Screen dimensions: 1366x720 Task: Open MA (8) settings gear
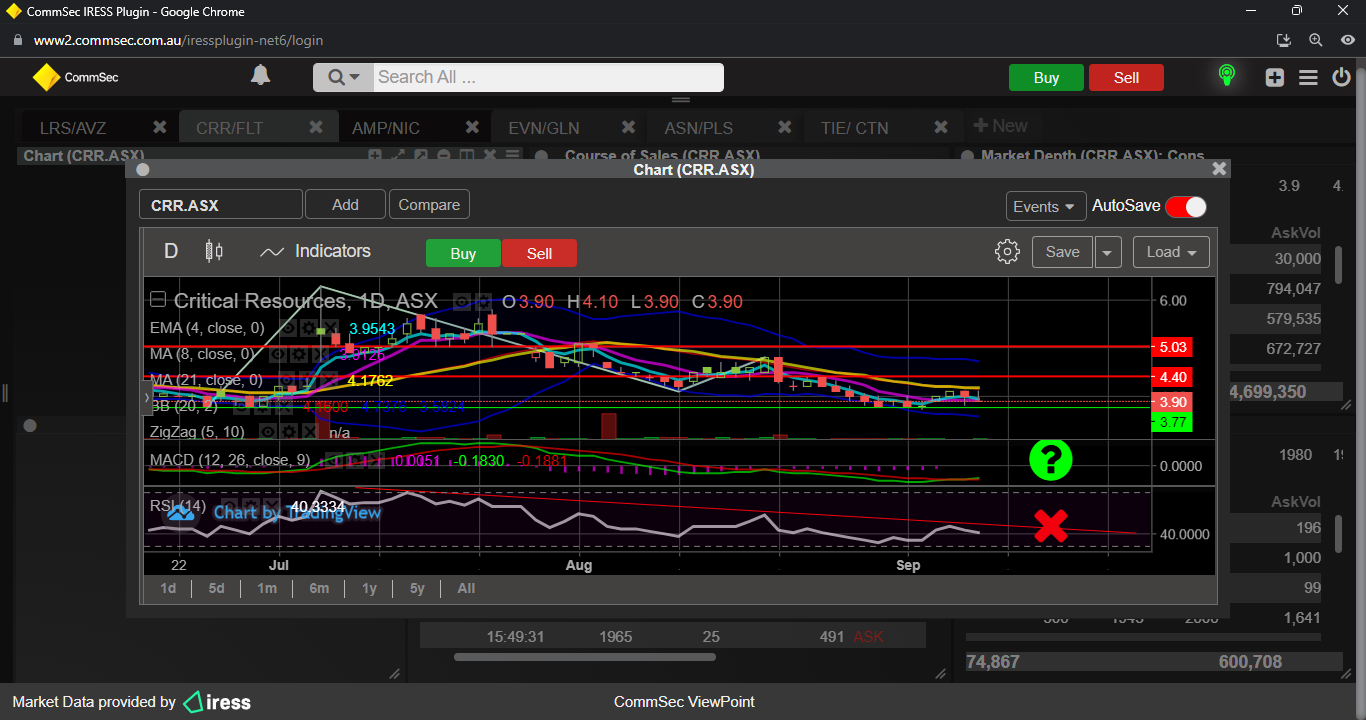coord(299,354)
